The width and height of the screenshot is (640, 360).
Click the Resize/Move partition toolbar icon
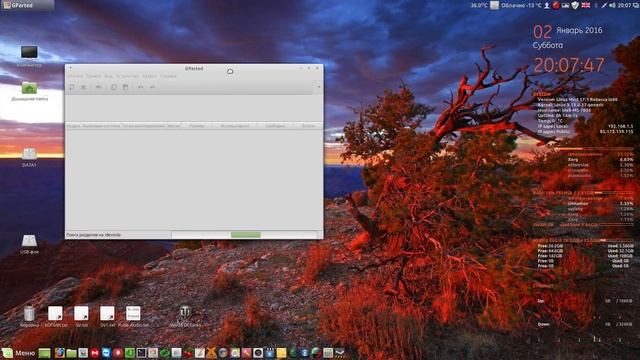point(99,87)
